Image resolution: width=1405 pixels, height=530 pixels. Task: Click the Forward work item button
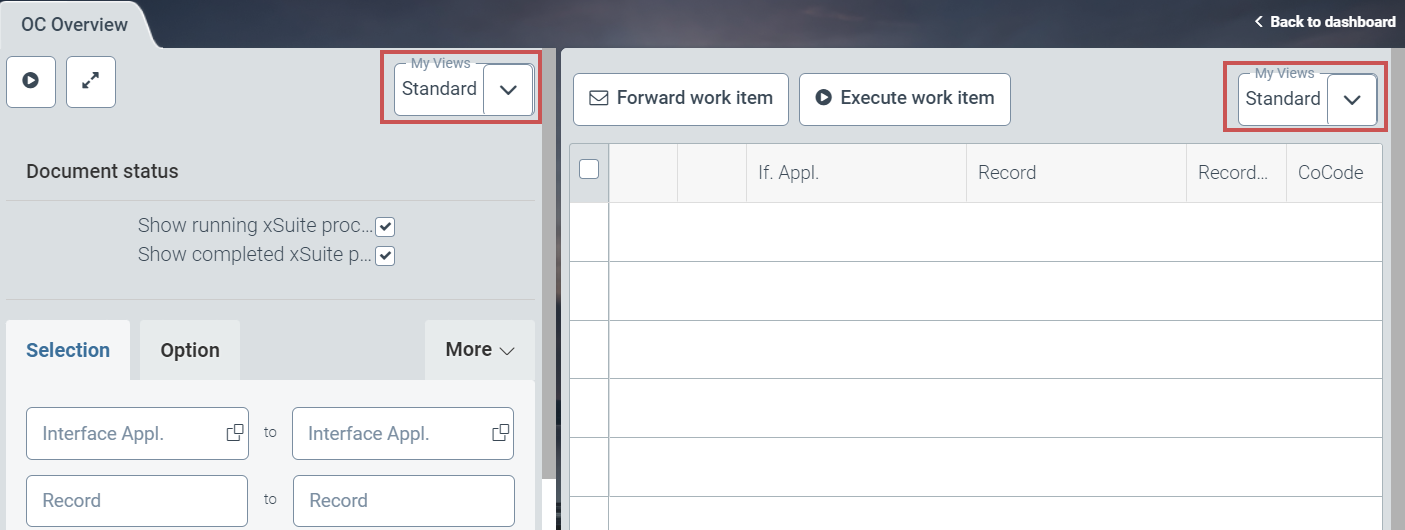tap(681, 98)
